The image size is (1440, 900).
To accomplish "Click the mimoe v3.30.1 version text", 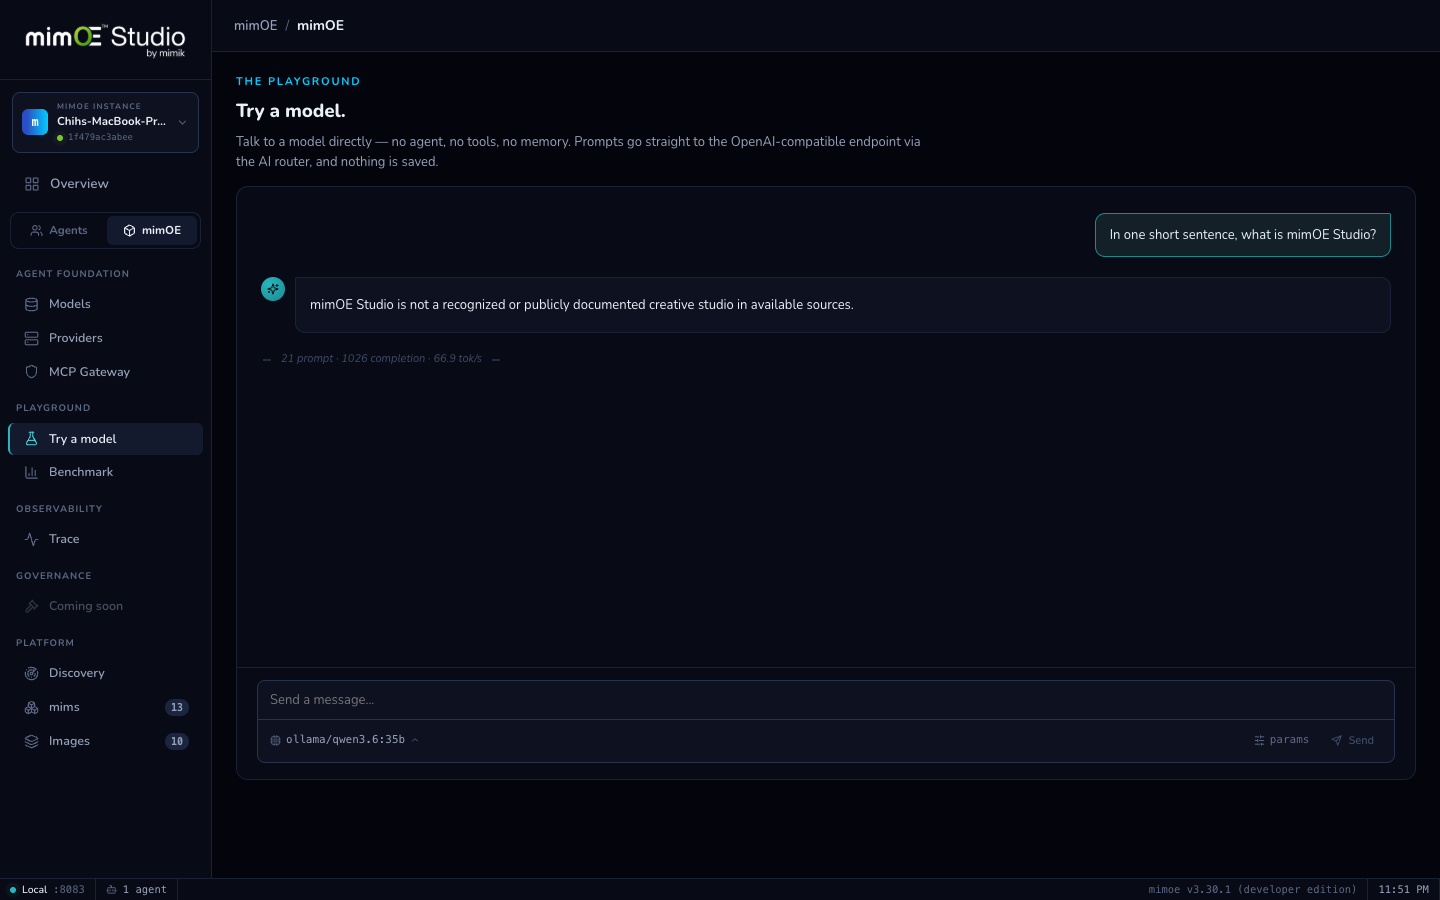I will tap(1252, 889).
